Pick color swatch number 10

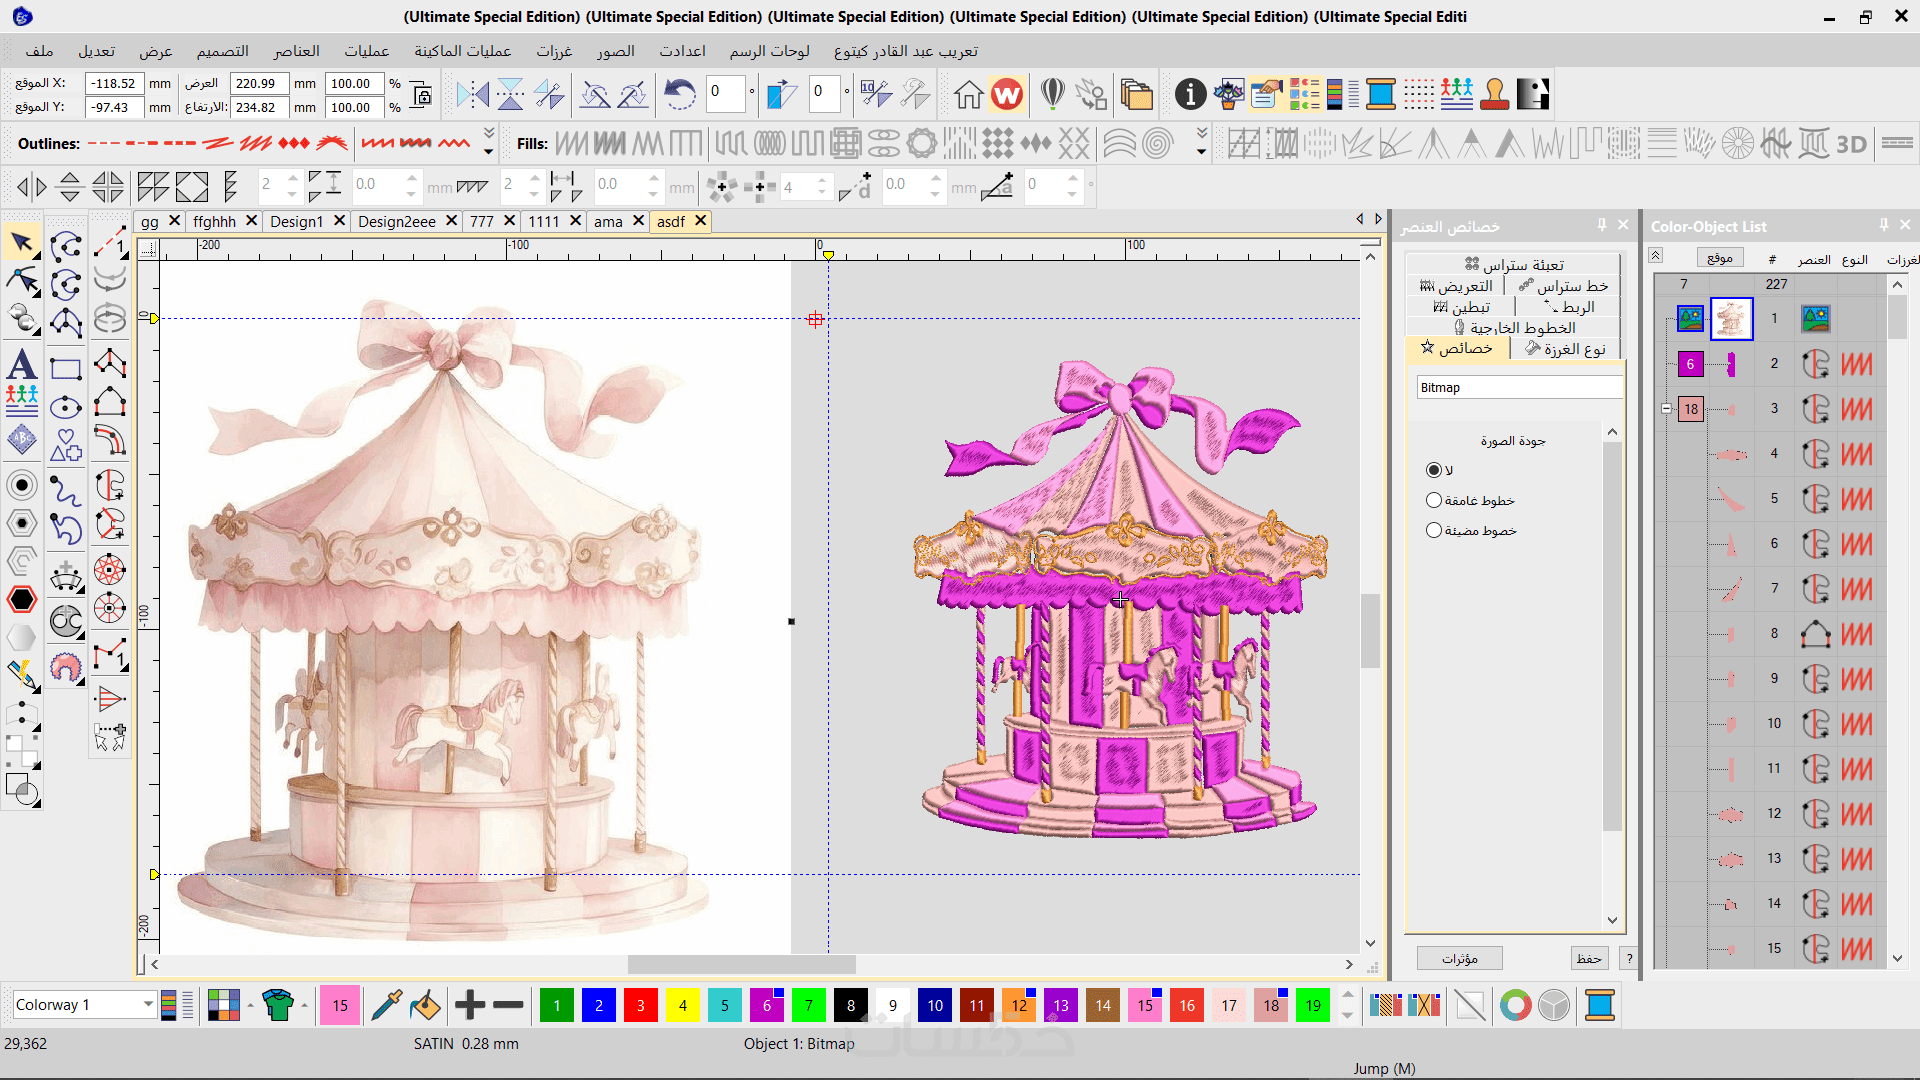[x=935, y=1005]
